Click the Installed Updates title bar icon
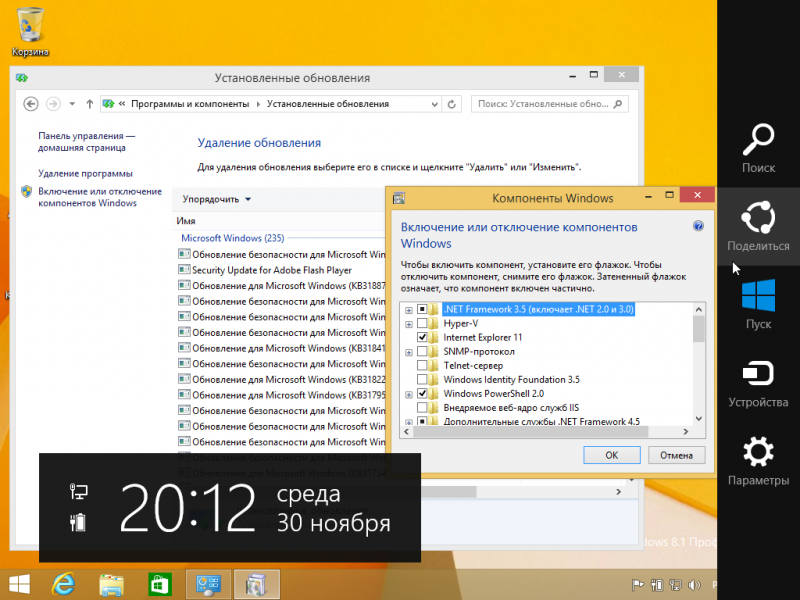Image resolution: width=800 pixels, height=600 pixels. [x=21, y=78]
